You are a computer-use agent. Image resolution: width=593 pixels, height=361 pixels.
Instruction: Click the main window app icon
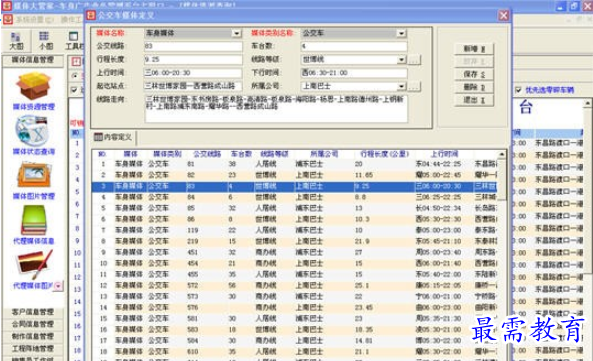point(7,5)
